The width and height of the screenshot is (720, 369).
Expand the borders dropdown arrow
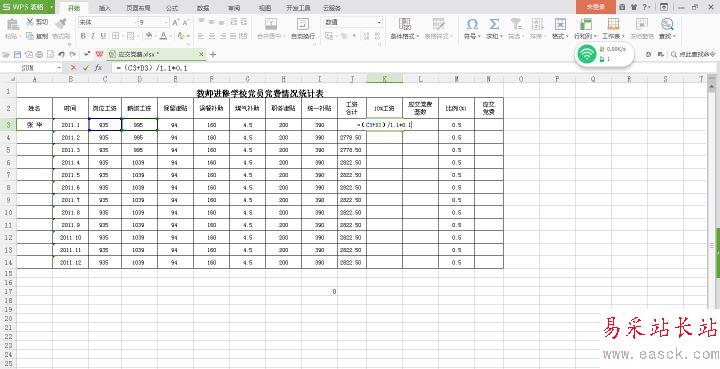(123, 36)
